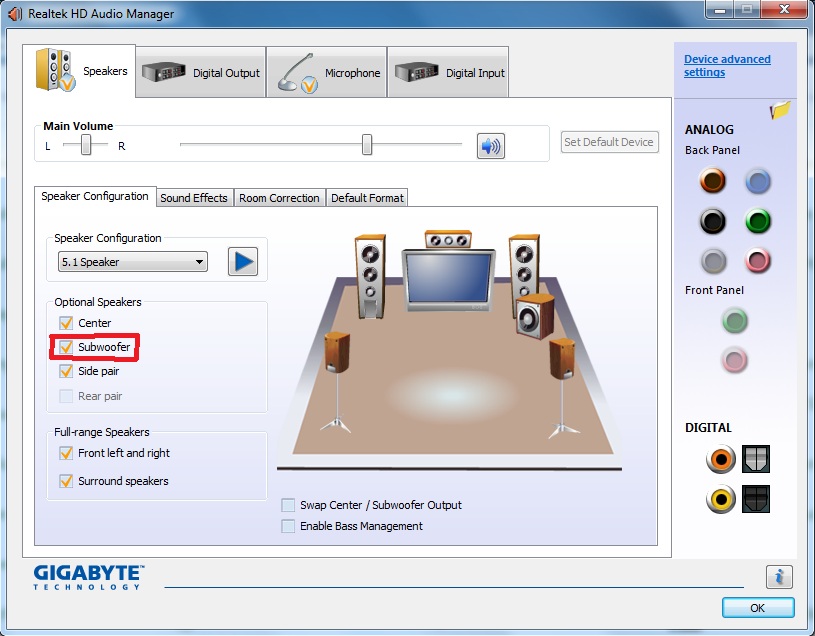
Task: Click the L/R balance slider thumb
Action: (x=86, y=144)
